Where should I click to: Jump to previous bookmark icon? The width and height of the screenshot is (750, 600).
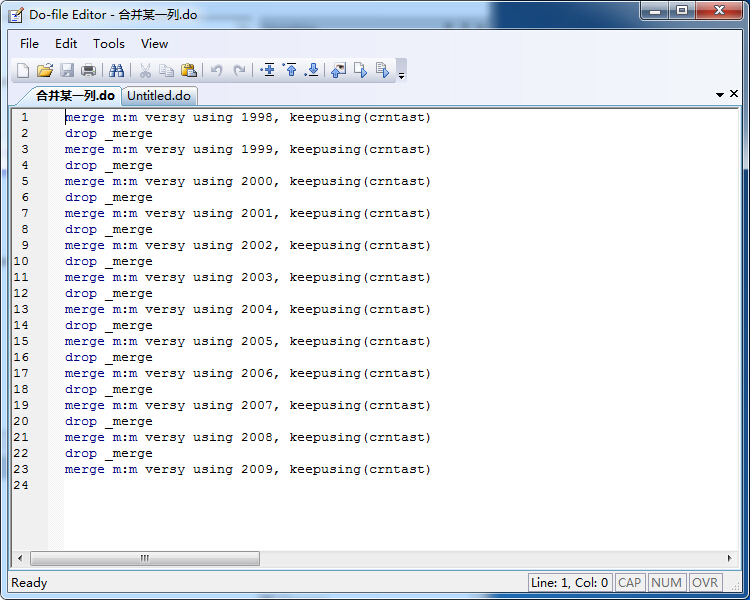pyautogui.click(x=290, y=70)
